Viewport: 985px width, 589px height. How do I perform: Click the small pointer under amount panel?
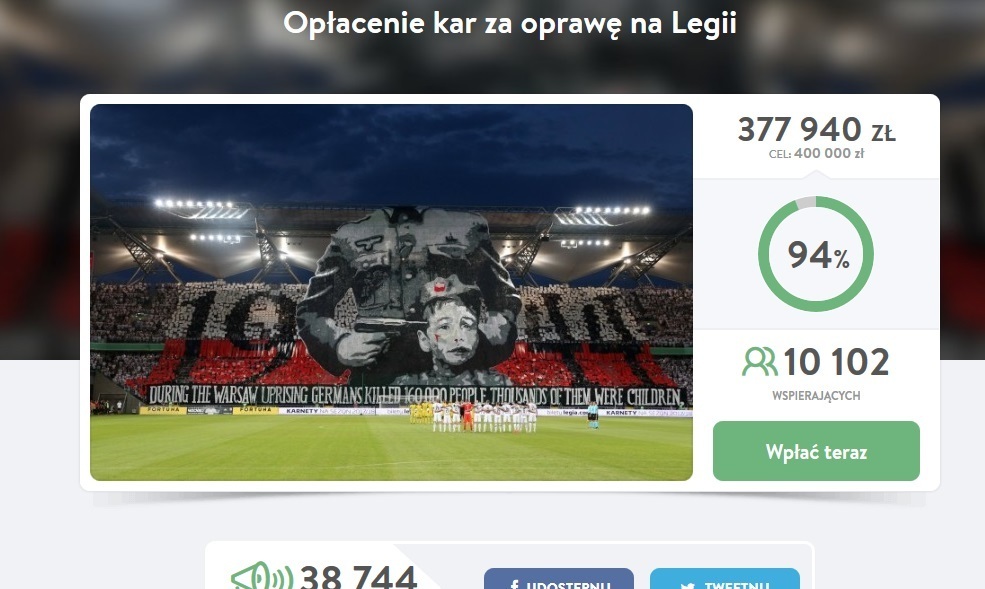click(x=816, y=176)
